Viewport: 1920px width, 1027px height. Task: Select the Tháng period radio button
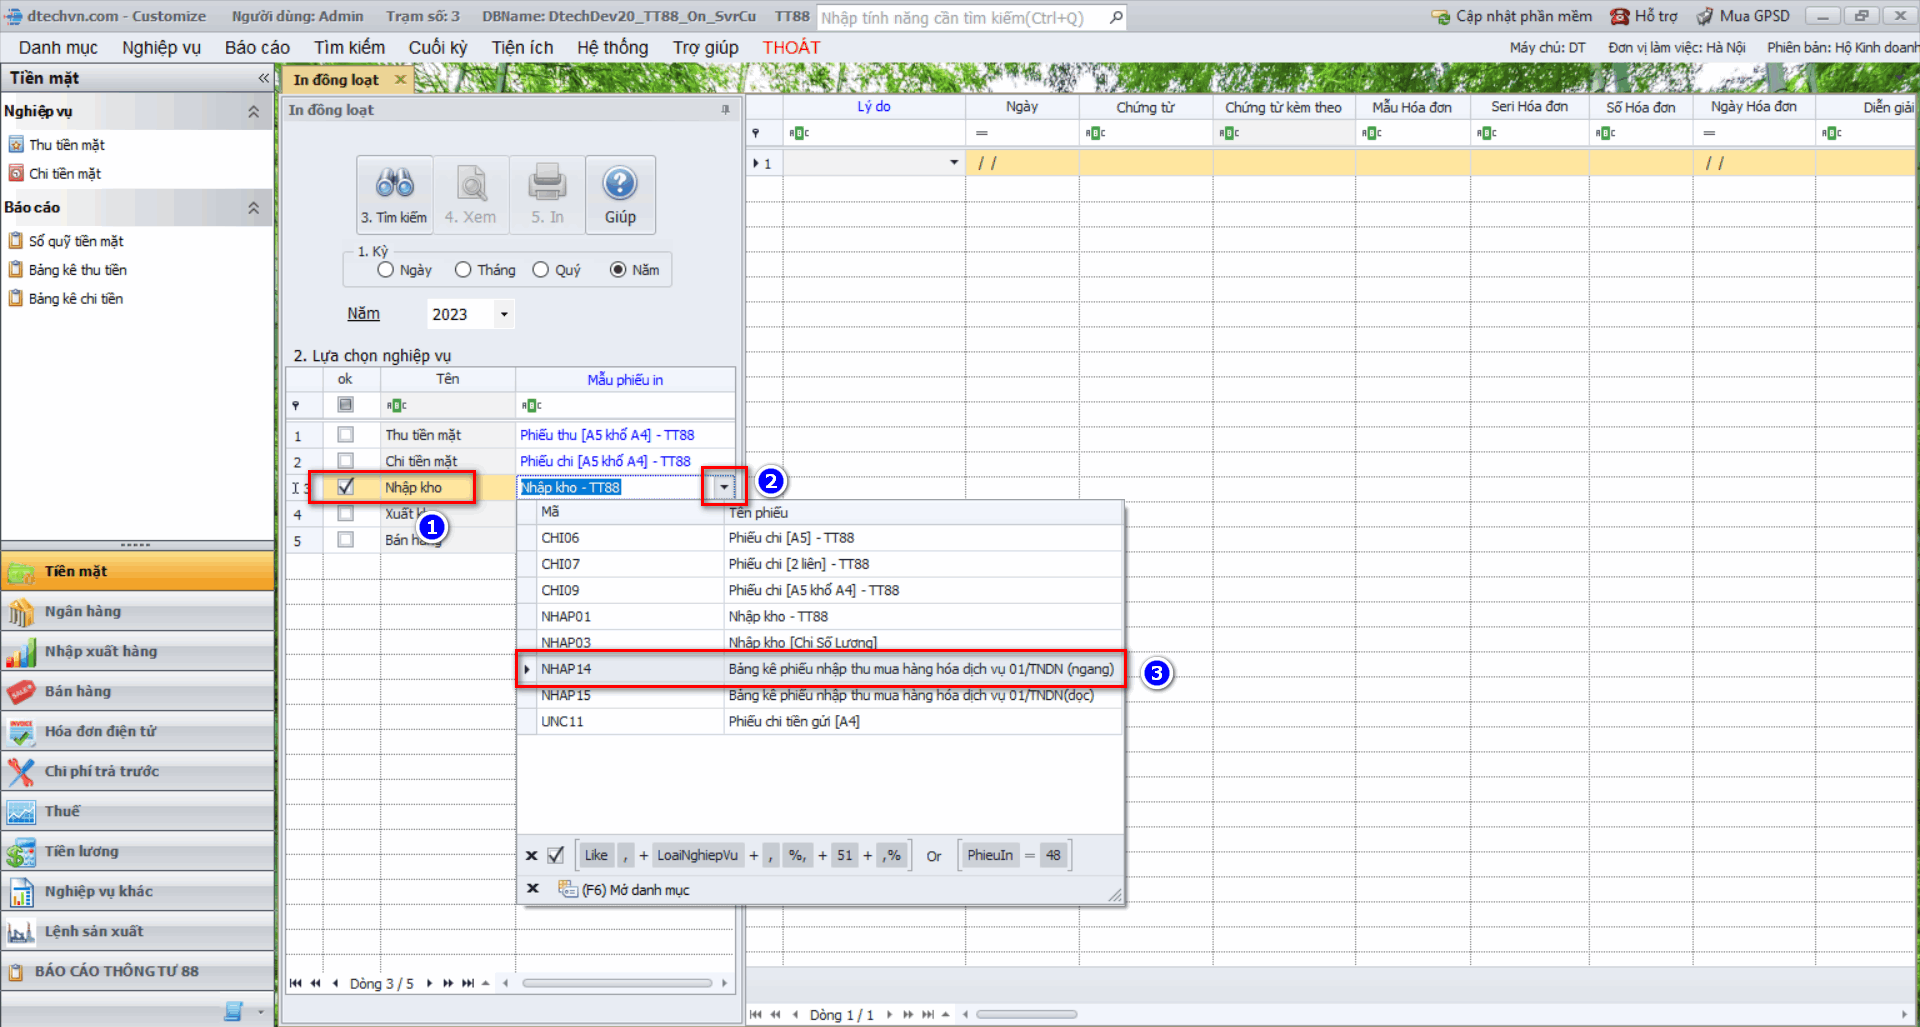pos(463,270)
